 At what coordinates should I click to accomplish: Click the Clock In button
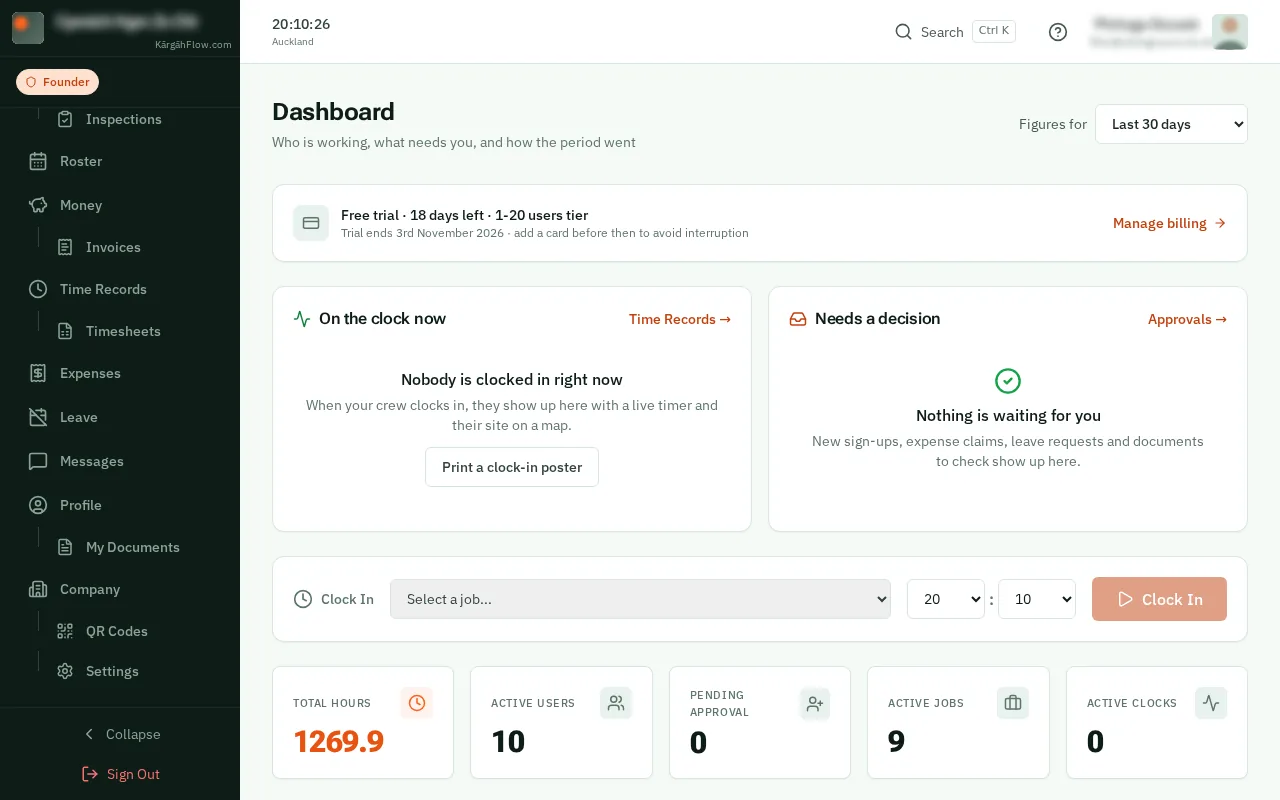[1159, 599]
